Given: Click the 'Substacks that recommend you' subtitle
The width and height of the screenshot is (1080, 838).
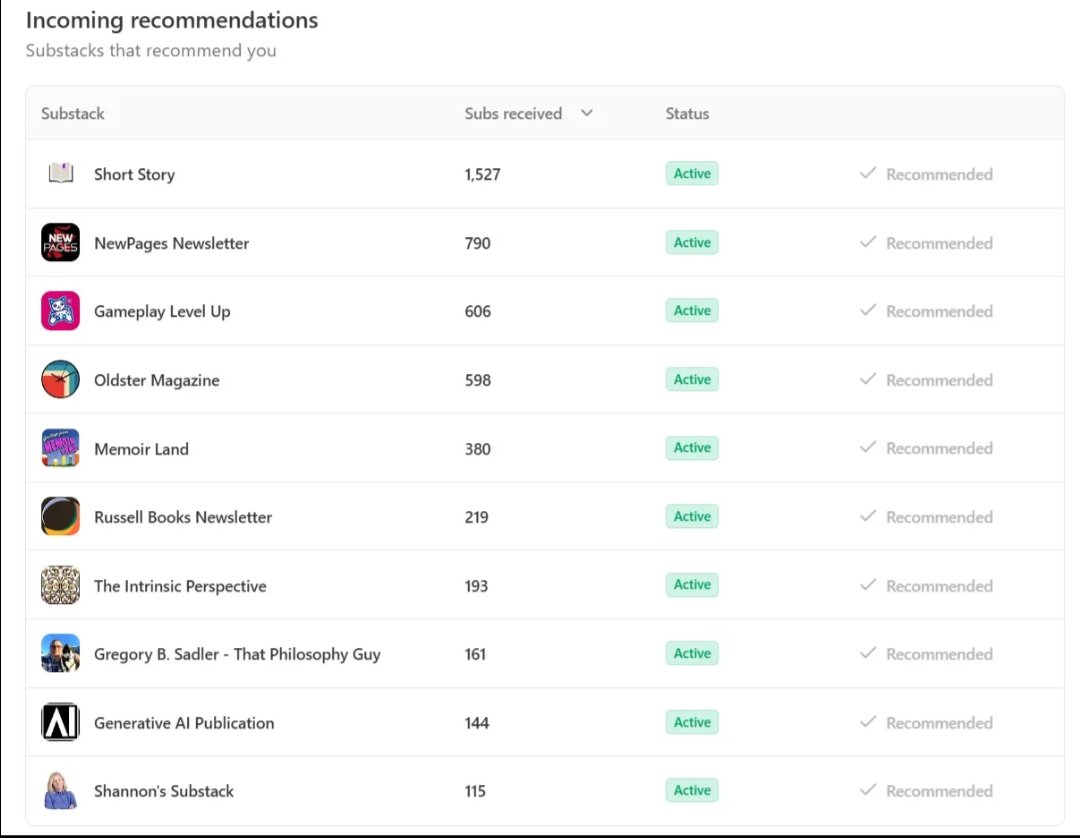Looking at the screenshot, I should point(151,51).
